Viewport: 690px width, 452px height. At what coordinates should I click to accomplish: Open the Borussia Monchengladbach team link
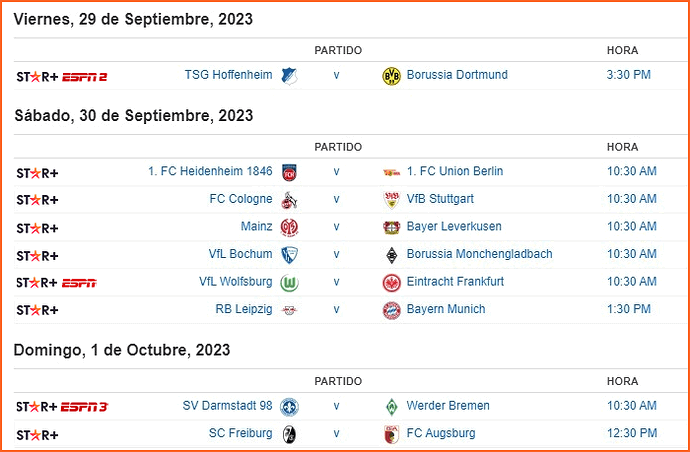479,254
